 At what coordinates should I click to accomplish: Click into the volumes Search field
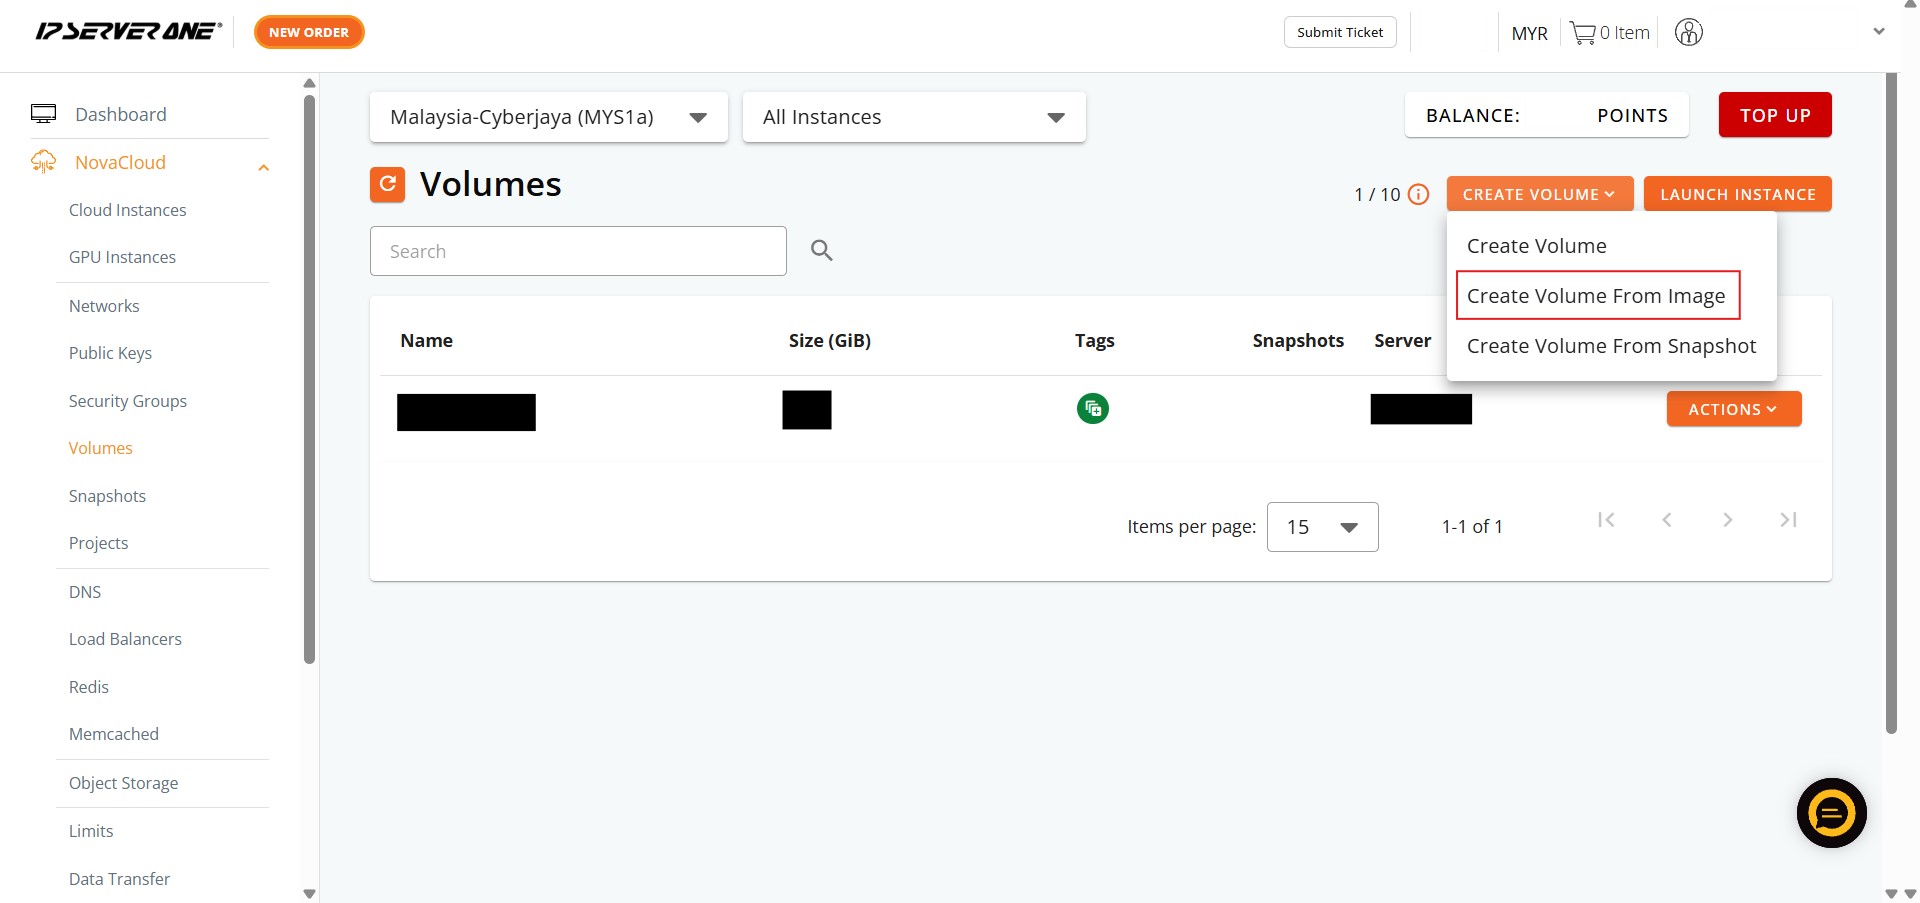[578, 251]
